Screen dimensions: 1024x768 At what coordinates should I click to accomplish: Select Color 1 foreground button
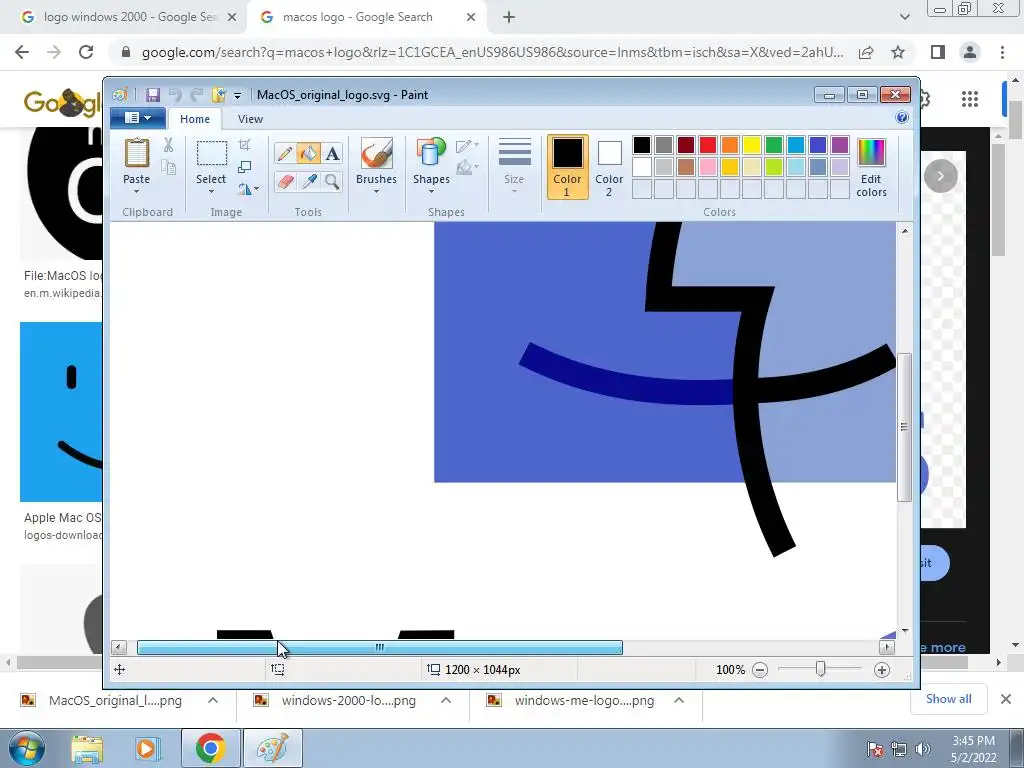tap(567, 167)
